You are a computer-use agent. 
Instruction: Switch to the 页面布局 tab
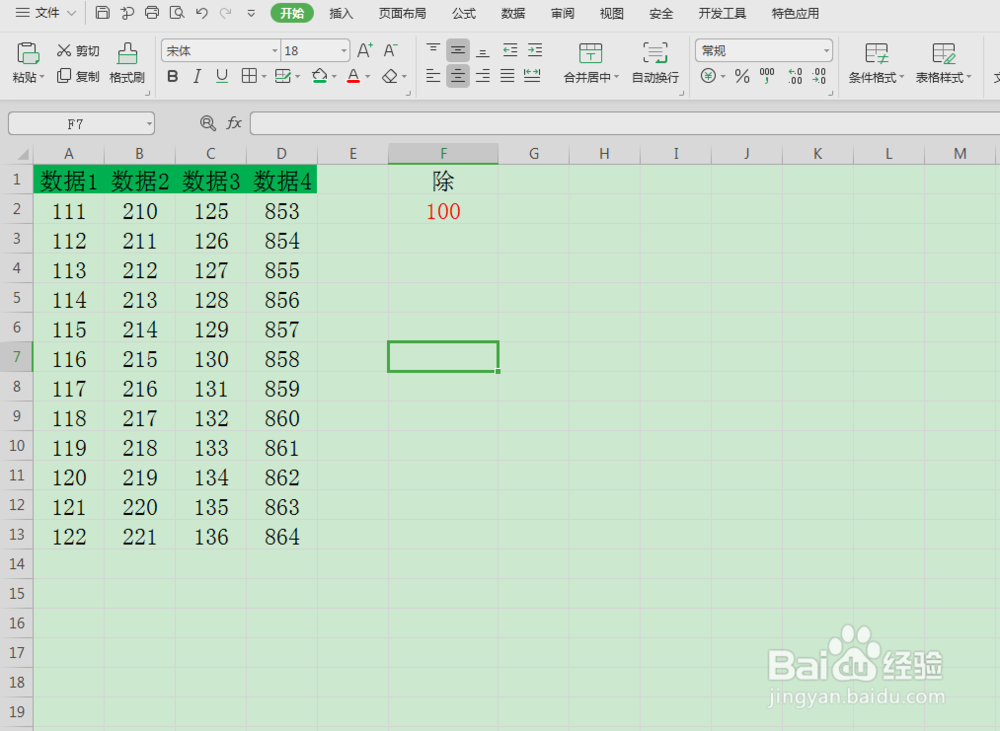click(402, 13)
